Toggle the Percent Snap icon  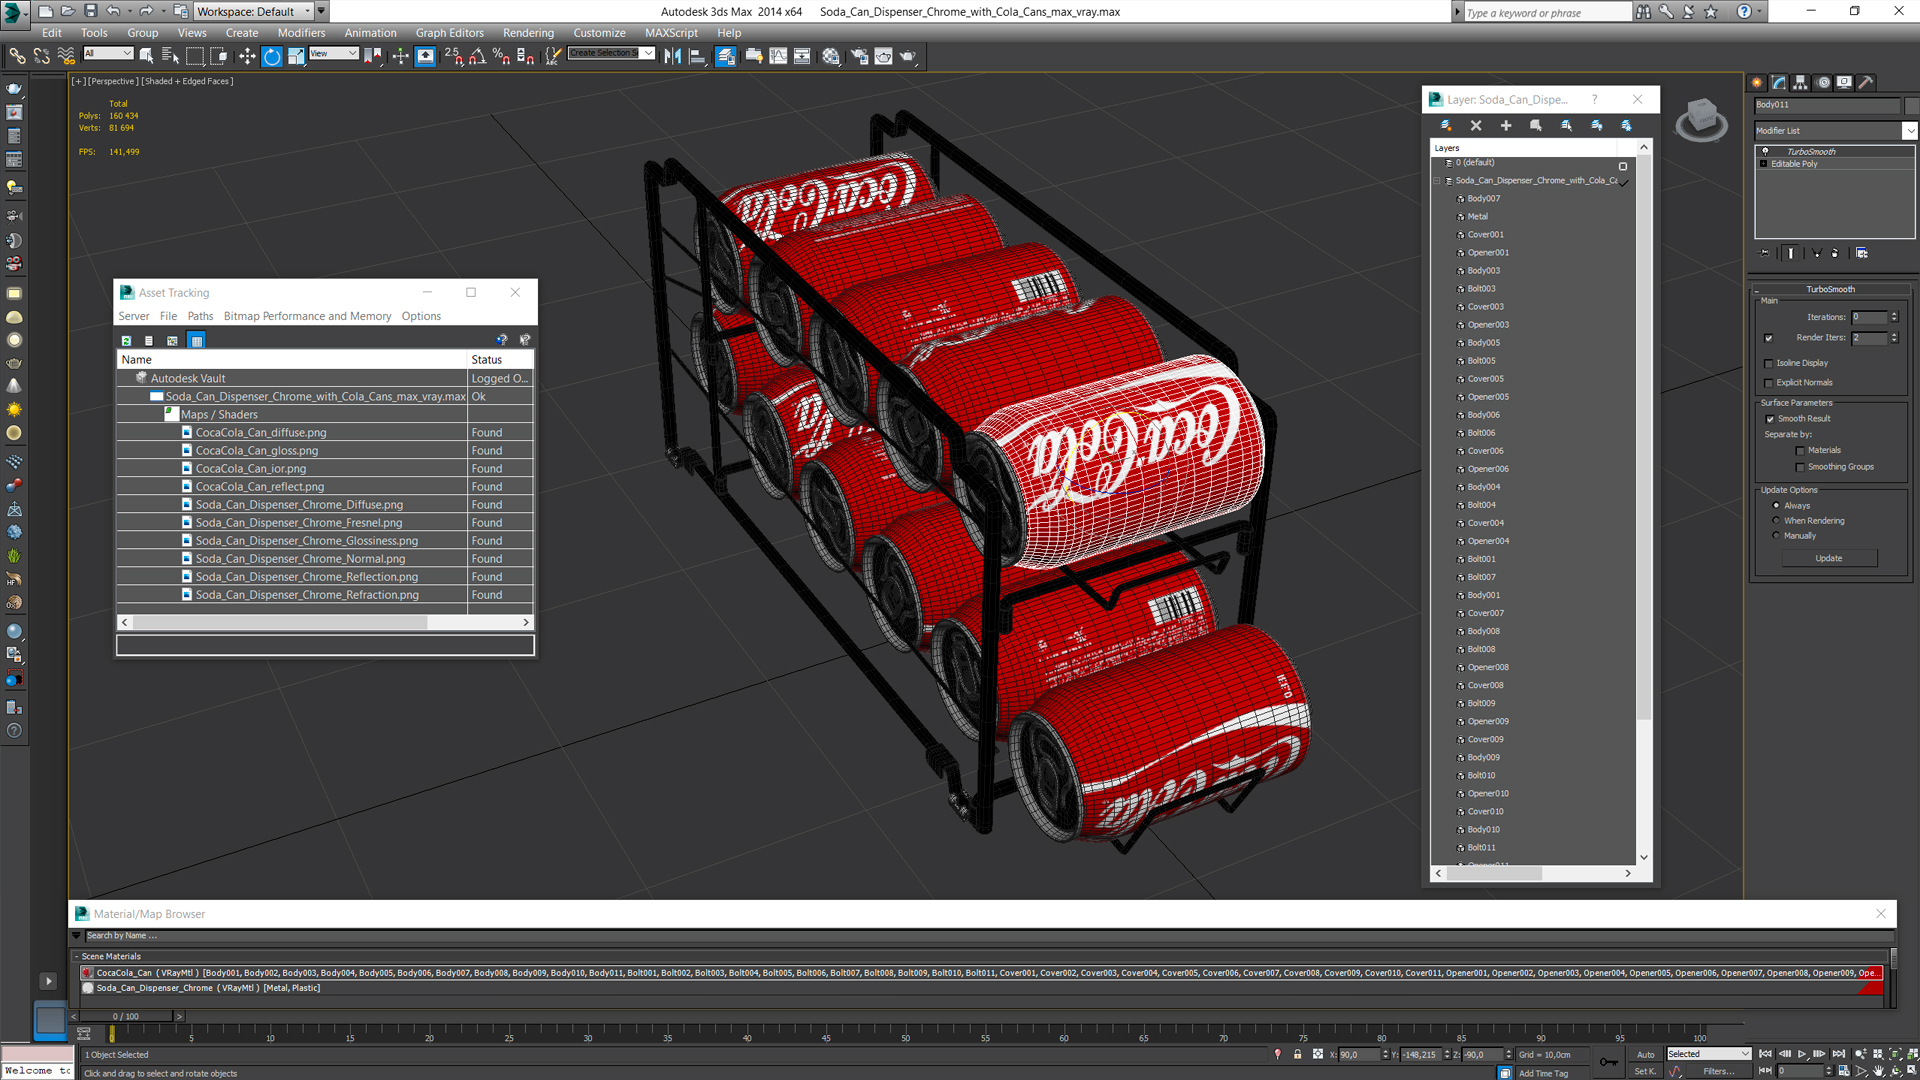[502, 56]
